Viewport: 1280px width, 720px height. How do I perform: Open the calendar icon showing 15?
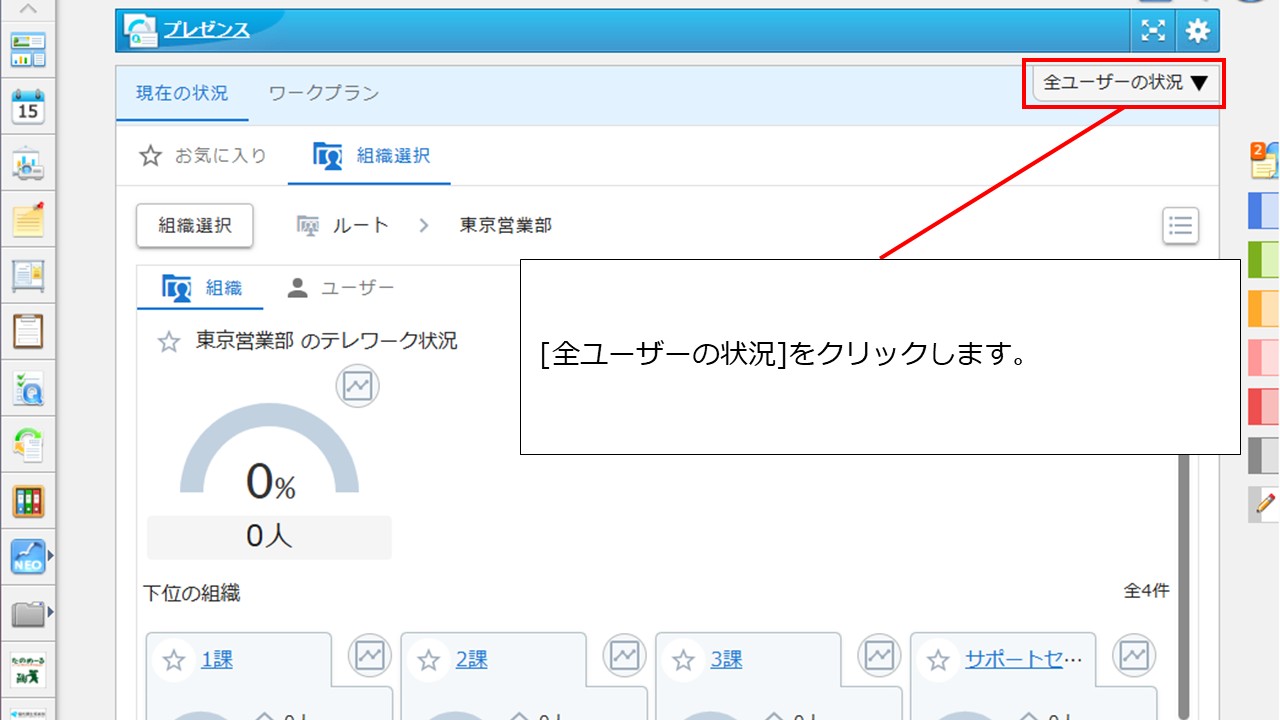[28, 106]
